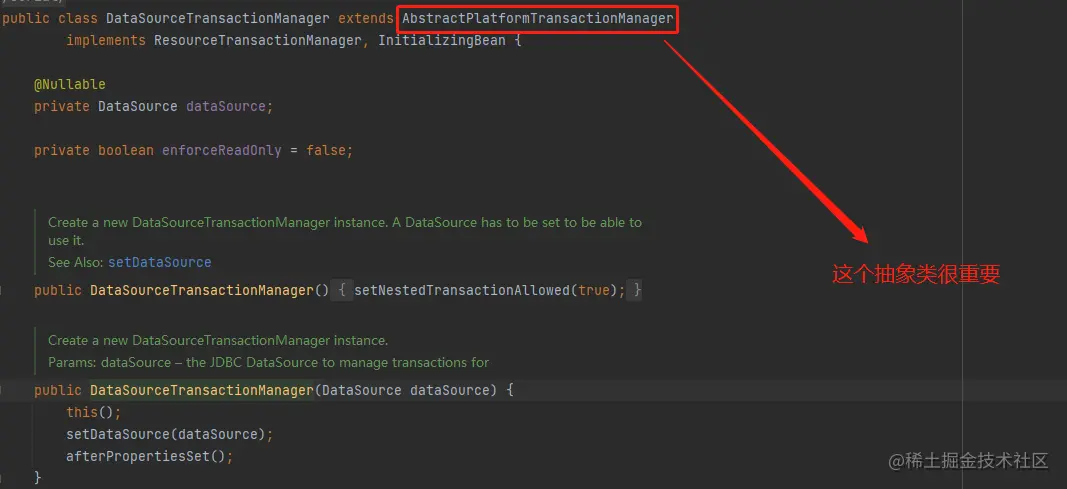Click the false literal assigned to enforceReadOnly
Viewport: 1067px width, 489px height.
tap(325, 150)
